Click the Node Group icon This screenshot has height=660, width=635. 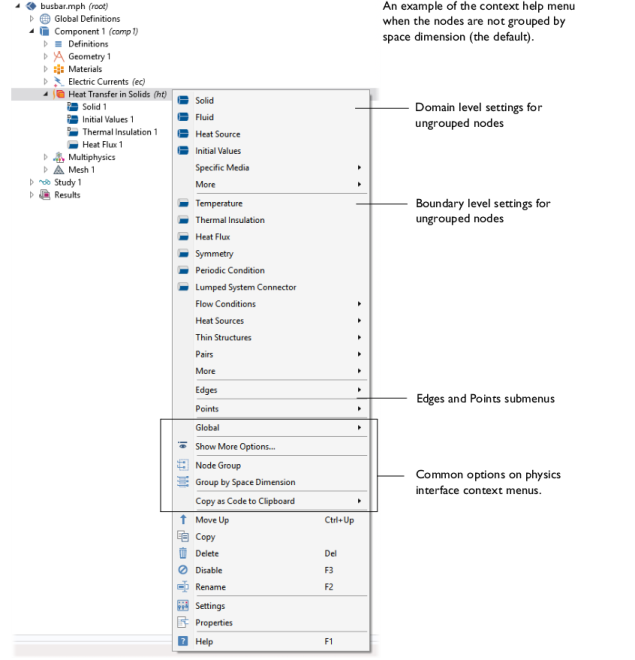[183, 465]
